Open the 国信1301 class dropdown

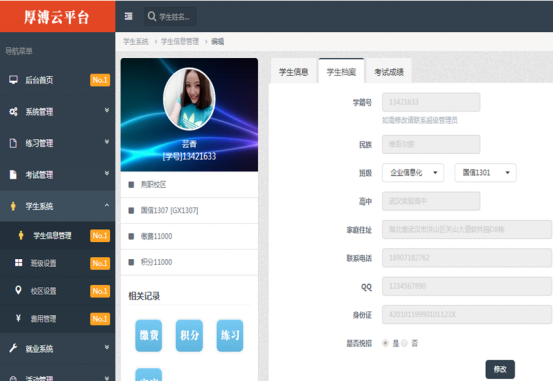485,173
